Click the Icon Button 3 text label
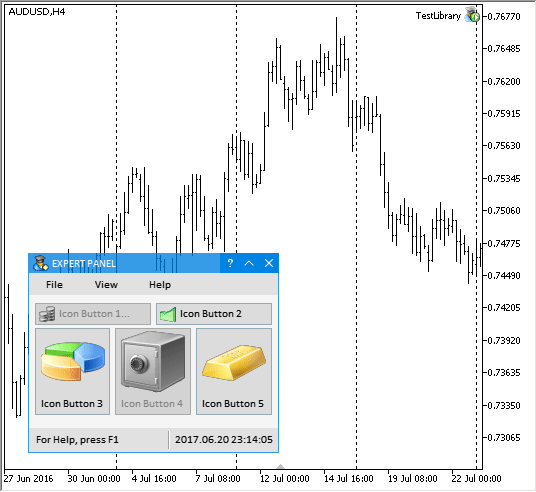This screenshot has width=536, height=492. (x=72, y=404)
